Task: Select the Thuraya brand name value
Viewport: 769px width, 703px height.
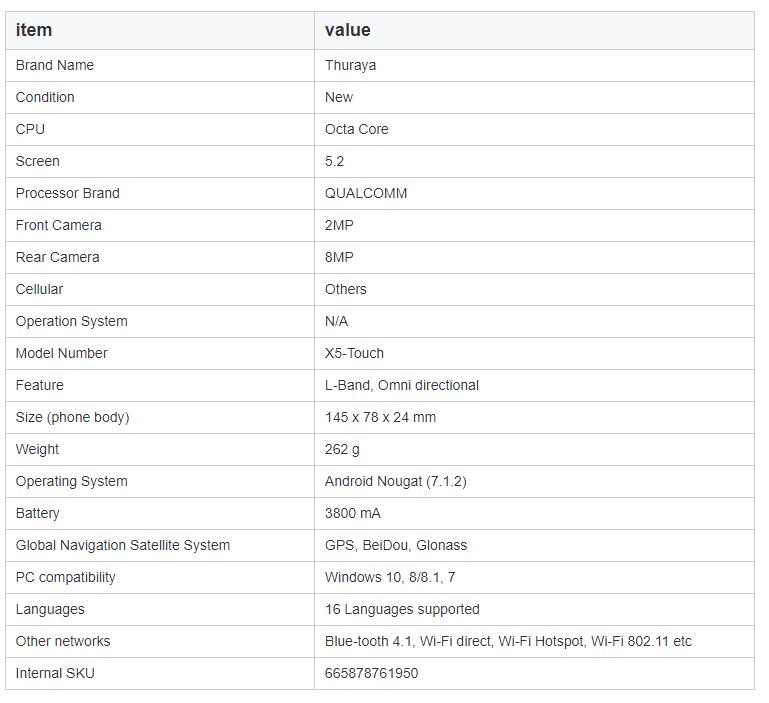Action: coord(350,65)
